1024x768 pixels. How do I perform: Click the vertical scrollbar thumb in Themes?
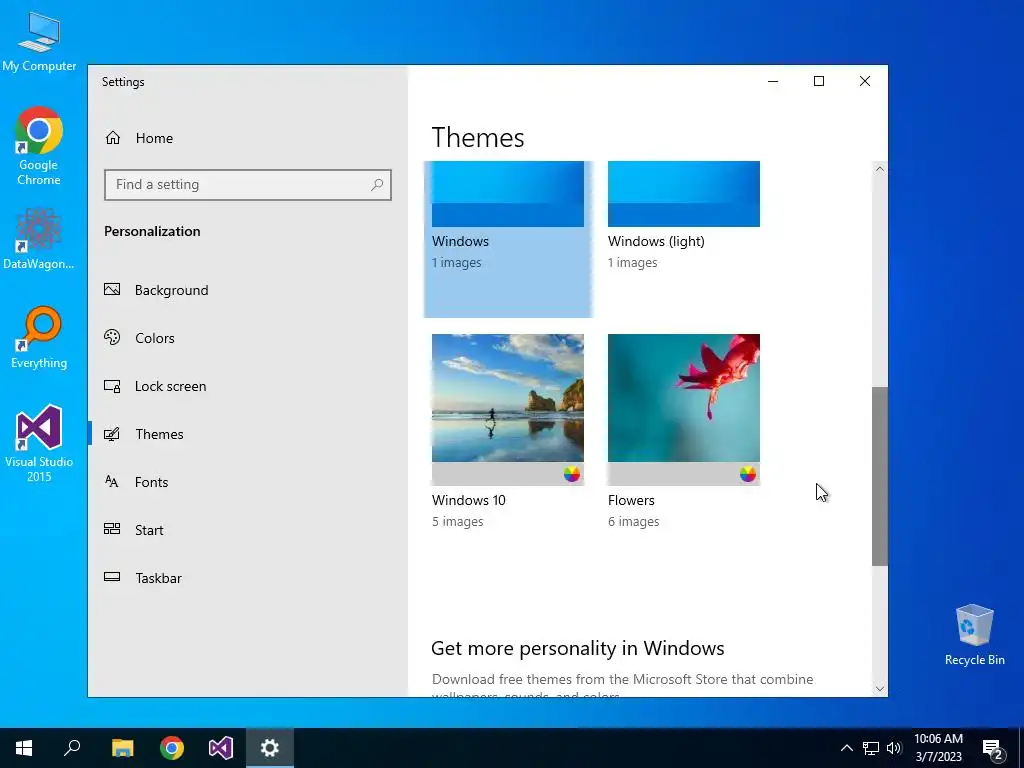(880, 476)
